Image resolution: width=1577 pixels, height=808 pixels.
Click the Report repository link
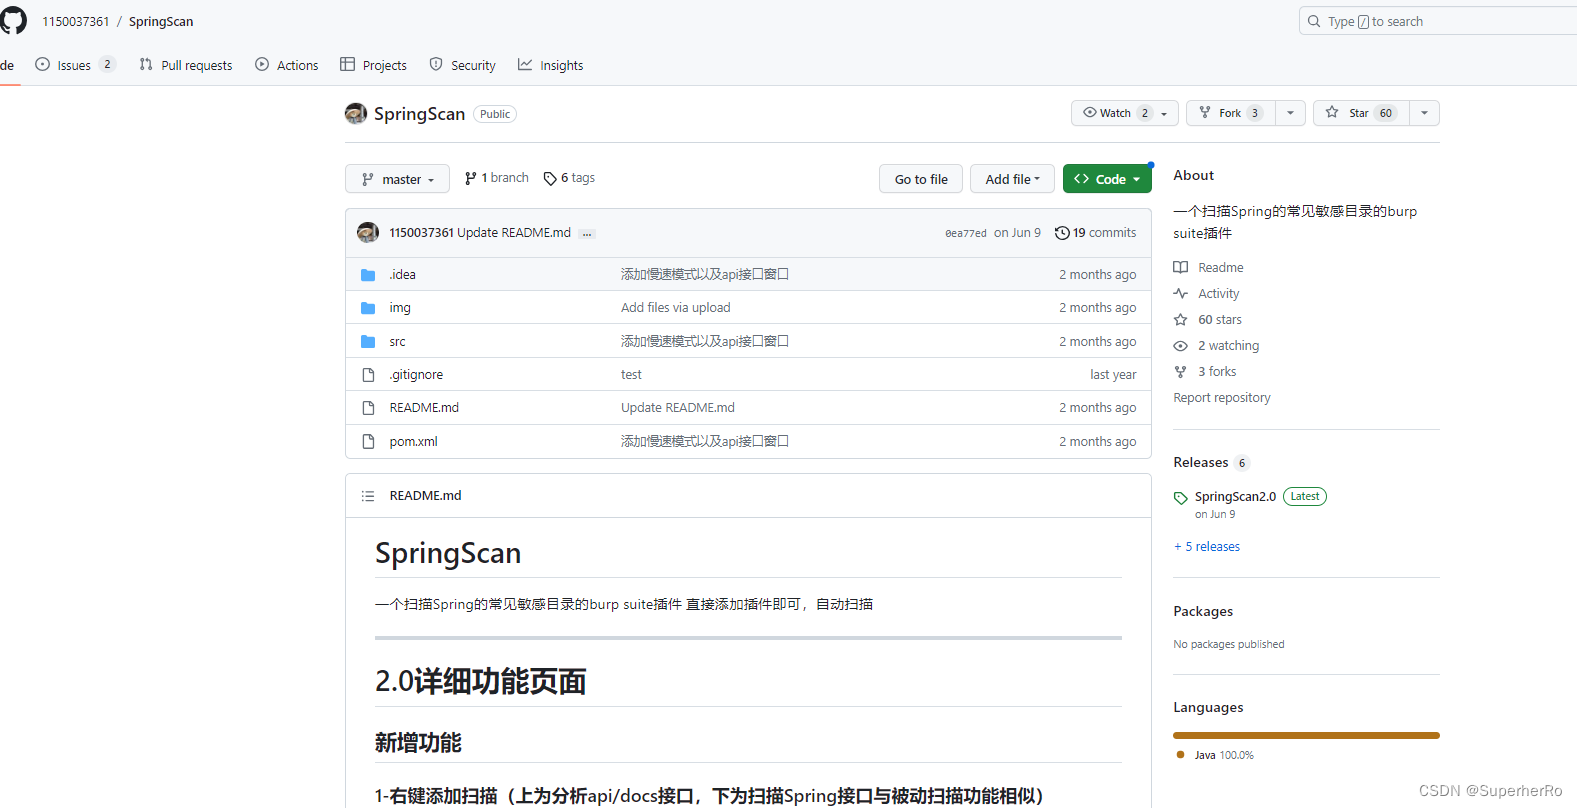point(1222,397)
